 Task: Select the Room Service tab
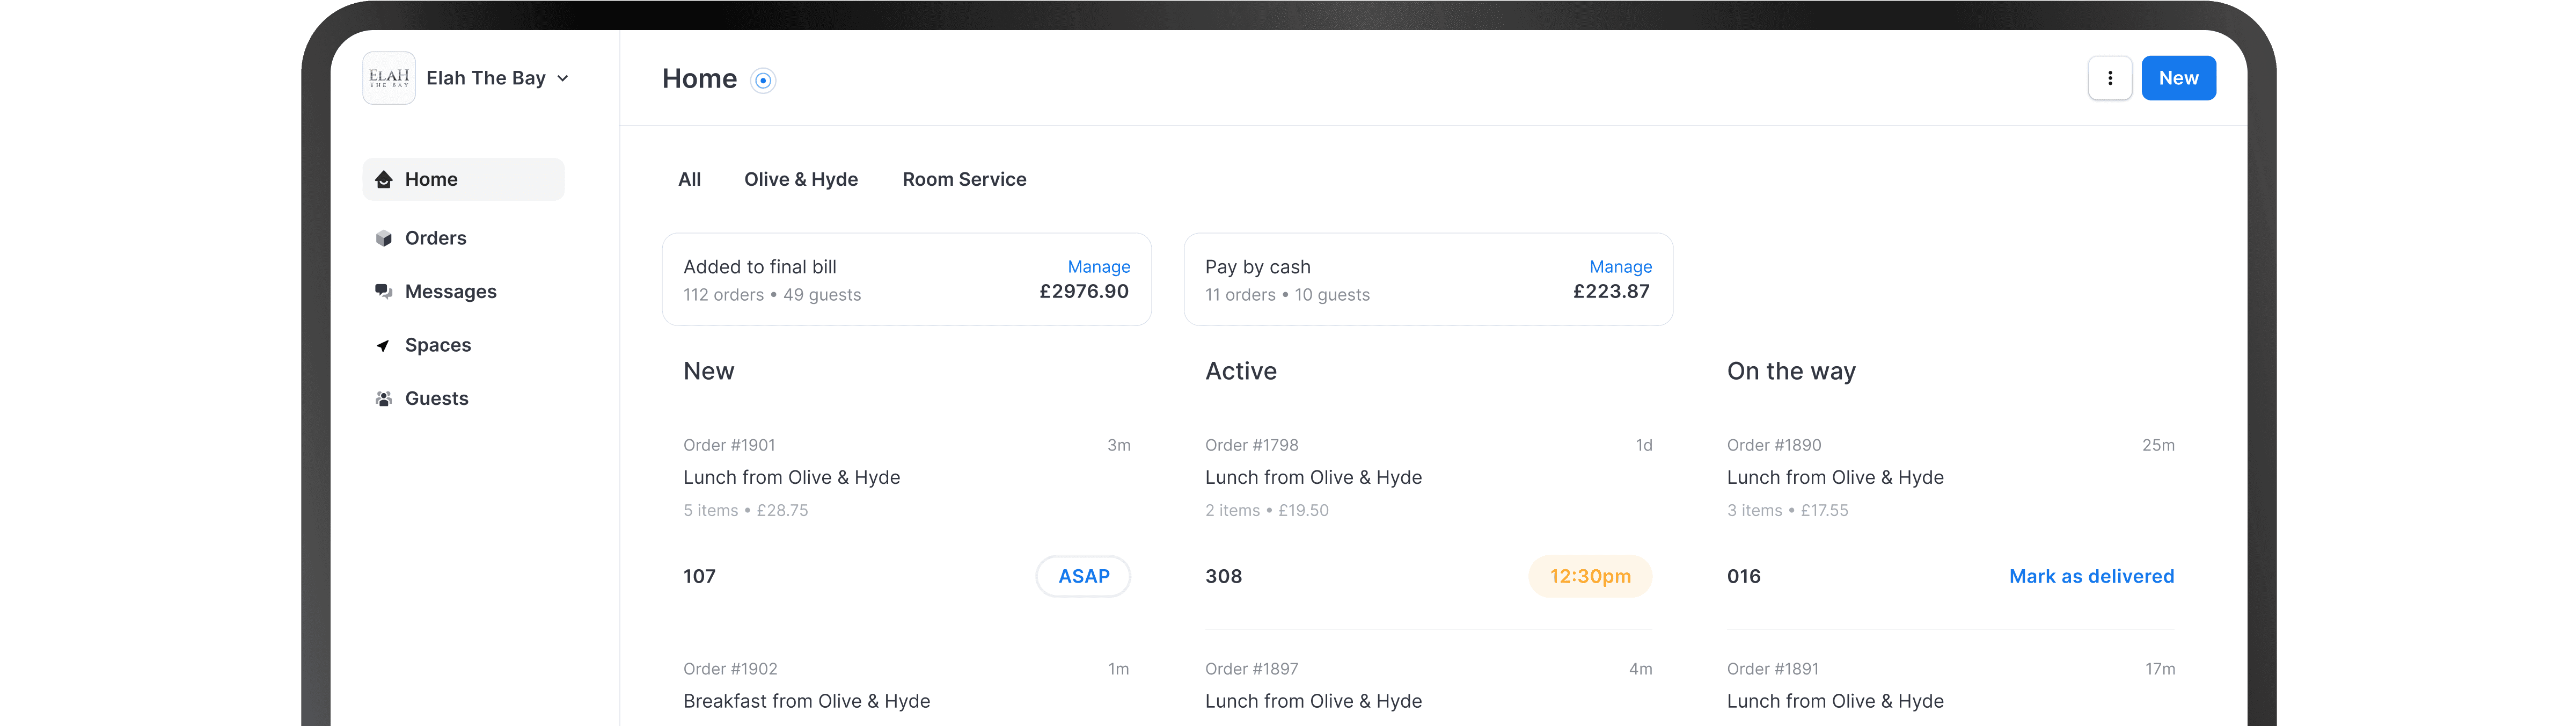tap(964, 179)
